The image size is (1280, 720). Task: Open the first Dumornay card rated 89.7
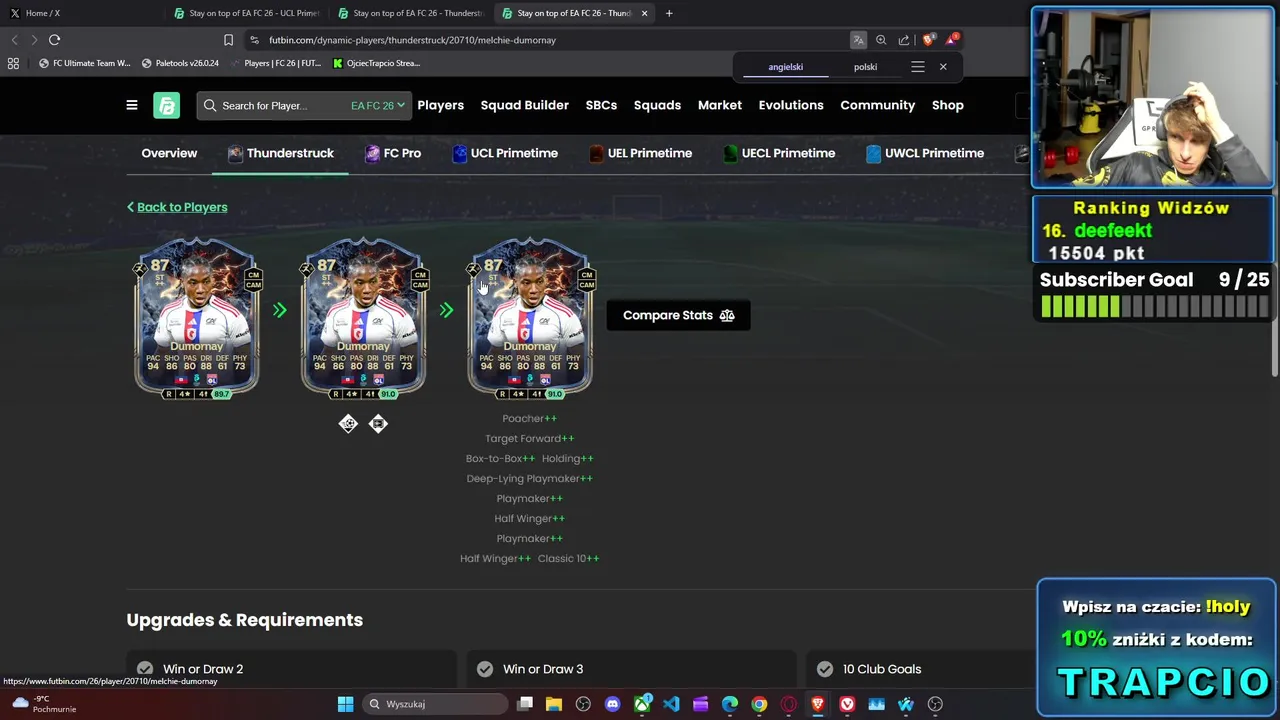197,318
